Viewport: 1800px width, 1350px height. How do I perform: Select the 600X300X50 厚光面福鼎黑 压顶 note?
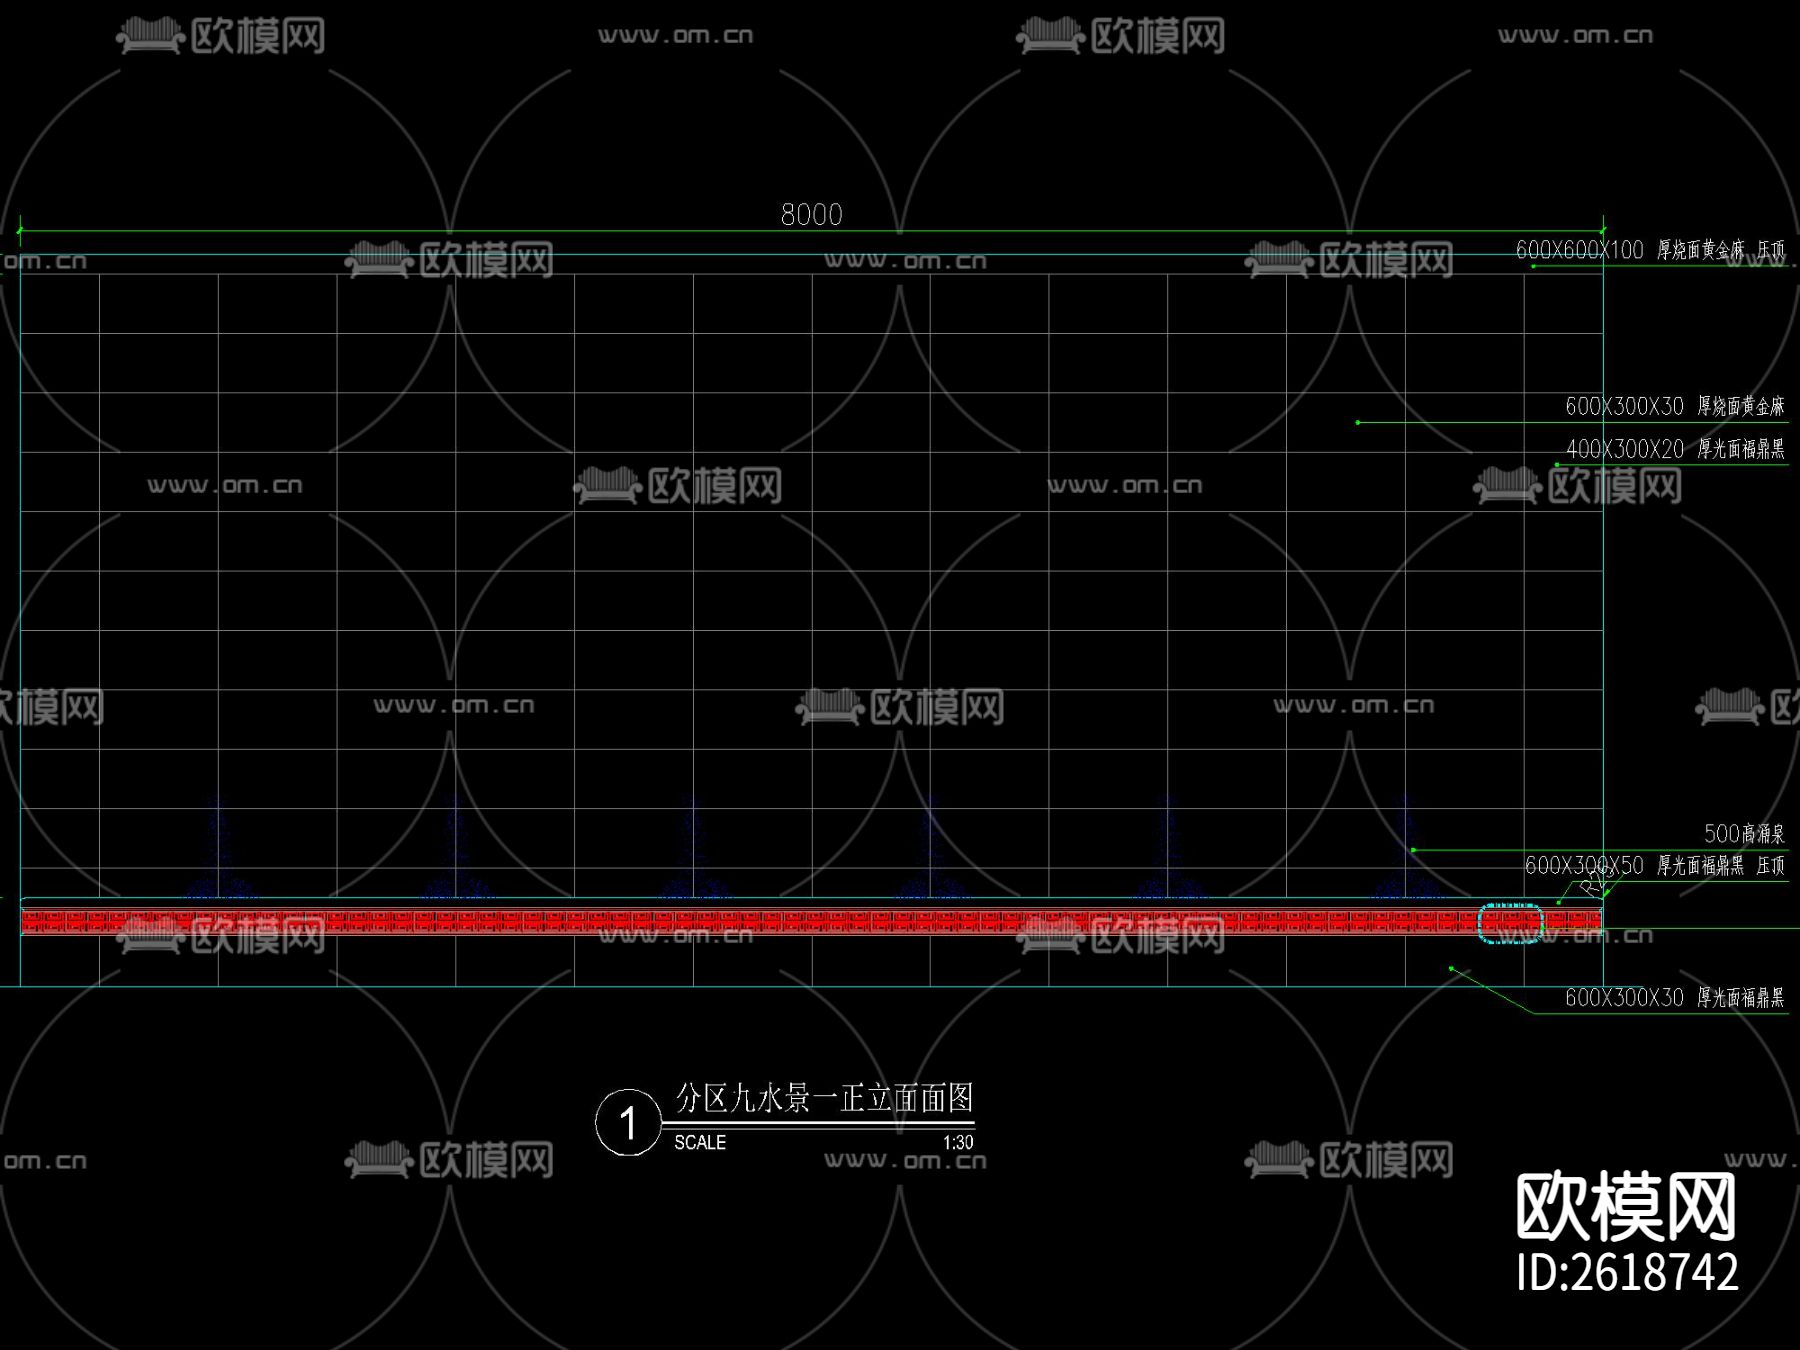[1655, 865]
